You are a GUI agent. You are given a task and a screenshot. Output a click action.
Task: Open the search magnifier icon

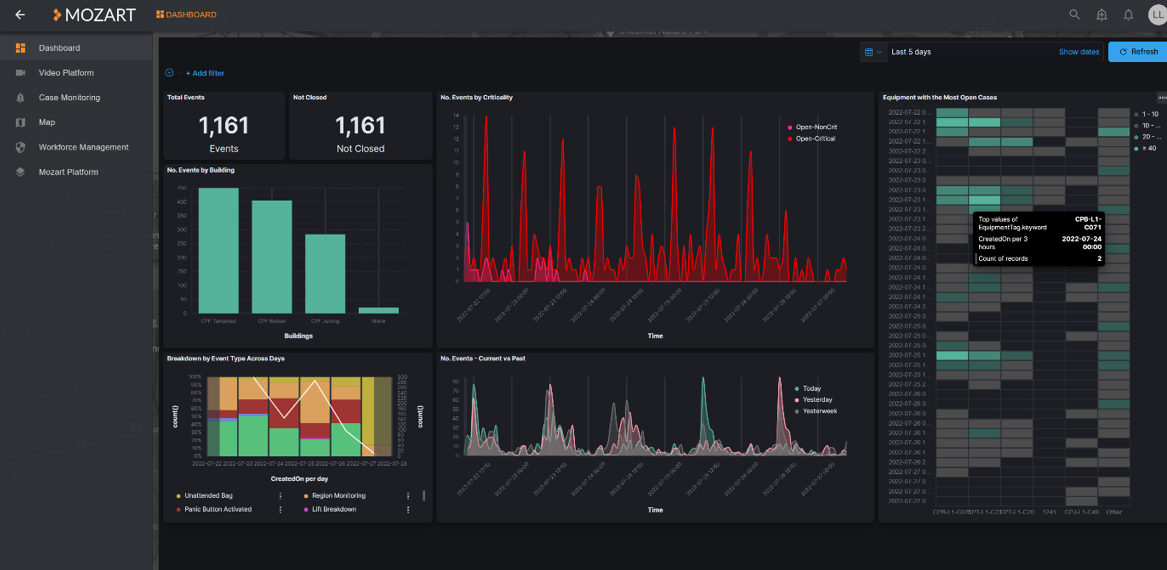1075,15
